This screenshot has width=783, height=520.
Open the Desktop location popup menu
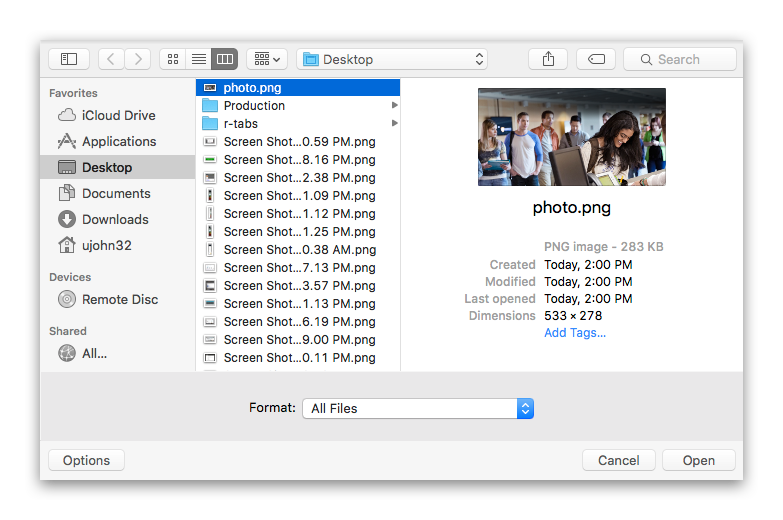click(x=394, y=59)
